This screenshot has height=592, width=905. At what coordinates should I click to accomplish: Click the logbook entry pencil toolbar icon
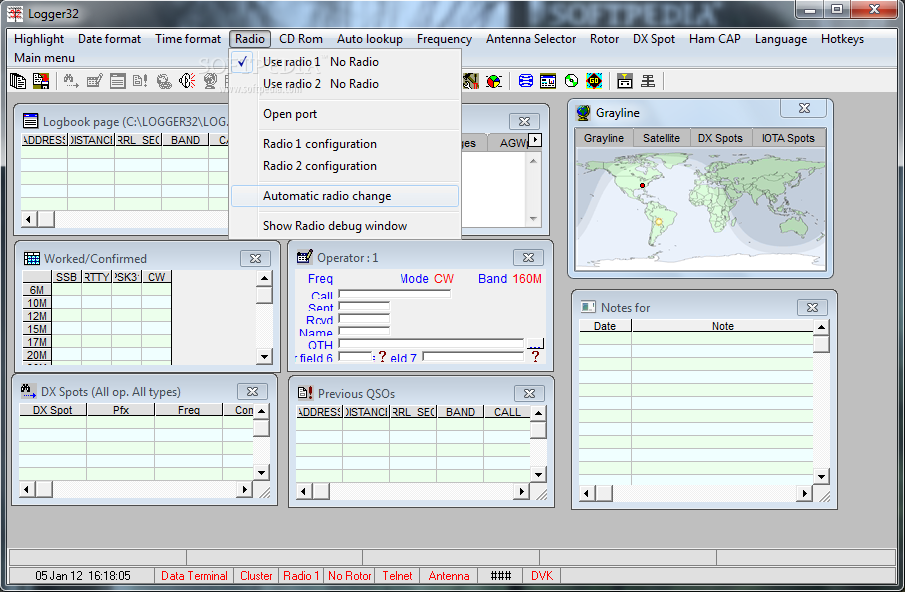pyautogui.click(x=94, y=81)
